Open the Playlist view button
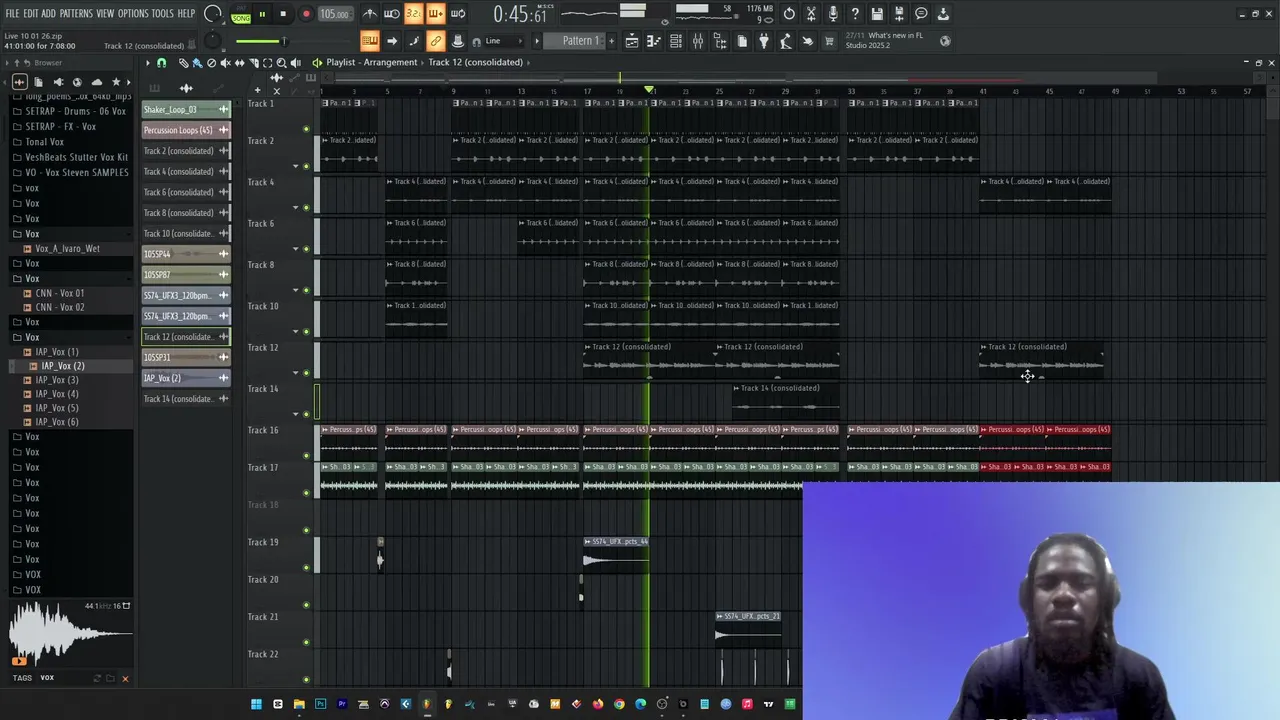Image resolution: width=1280 pixels, height=720 pixels. point(632,41)
